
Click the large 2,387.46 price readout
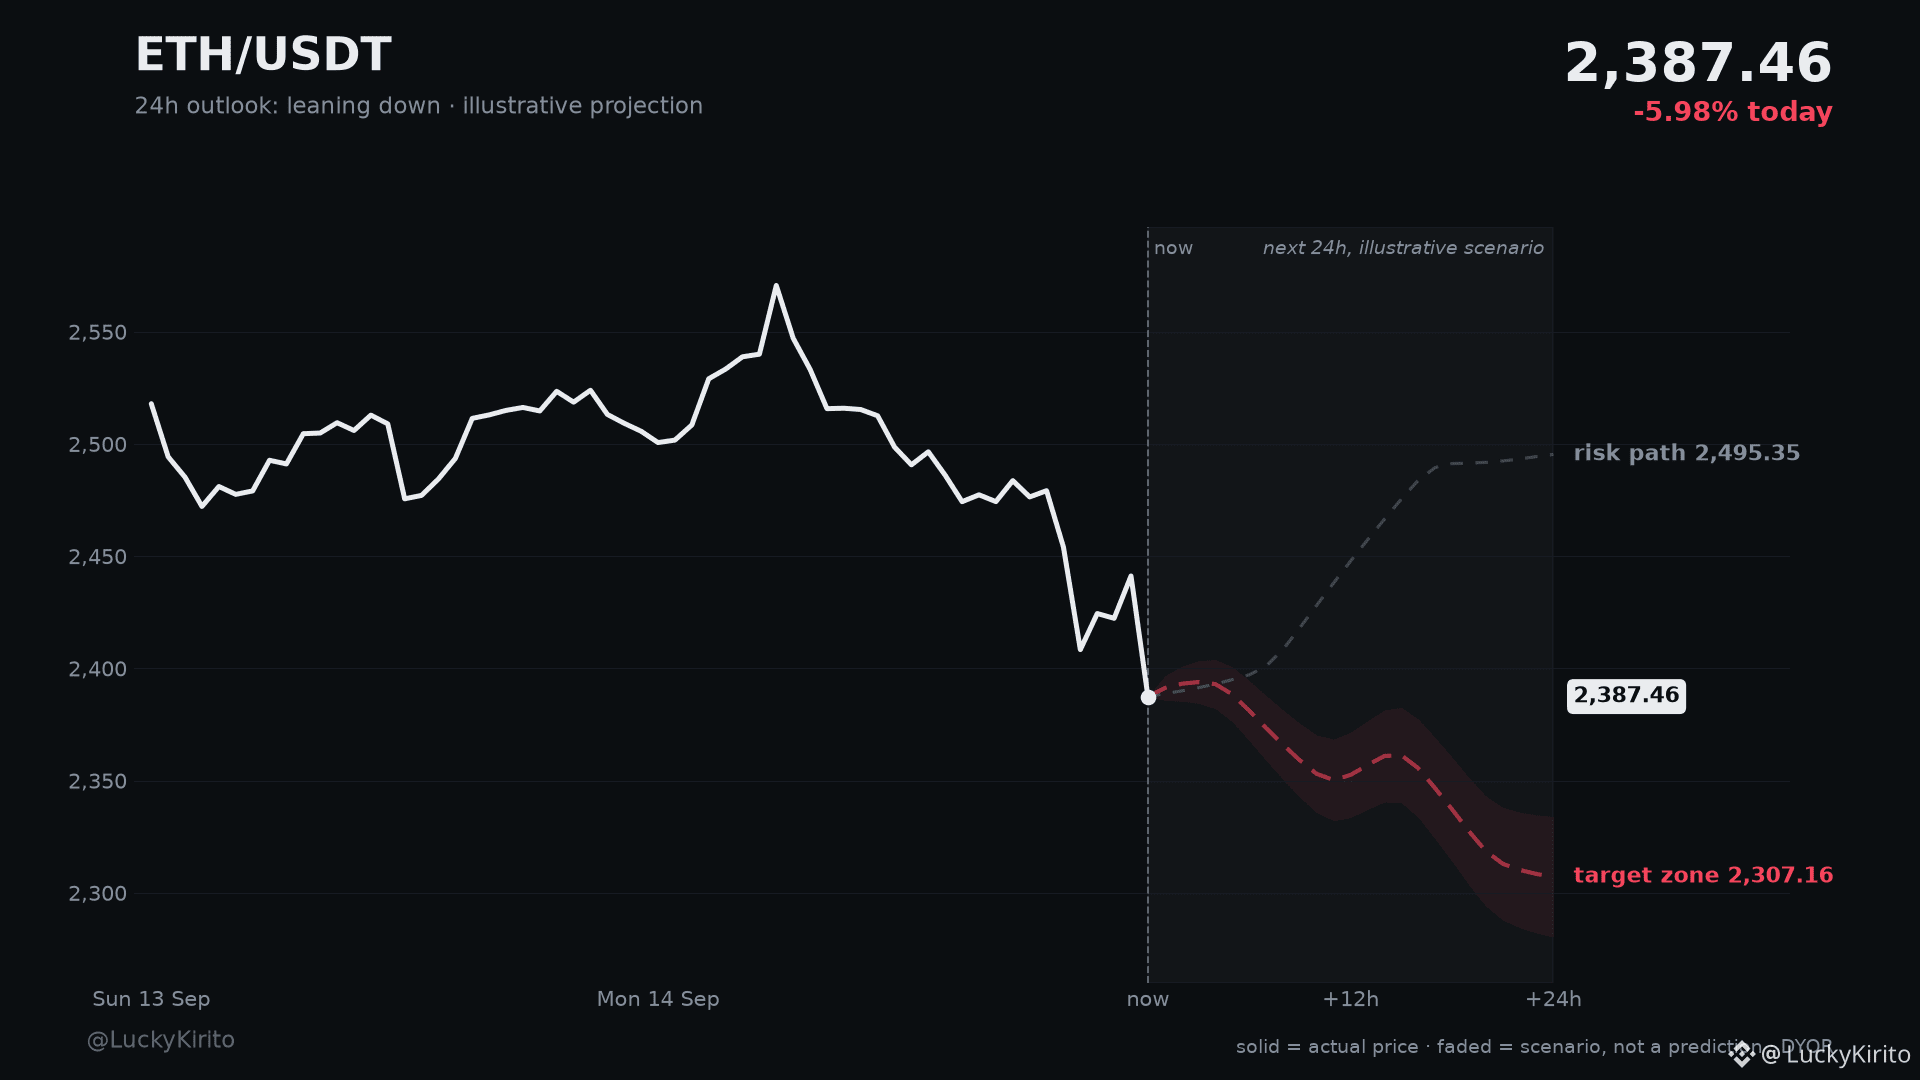pyautogui.click(x=1698, y=63)
